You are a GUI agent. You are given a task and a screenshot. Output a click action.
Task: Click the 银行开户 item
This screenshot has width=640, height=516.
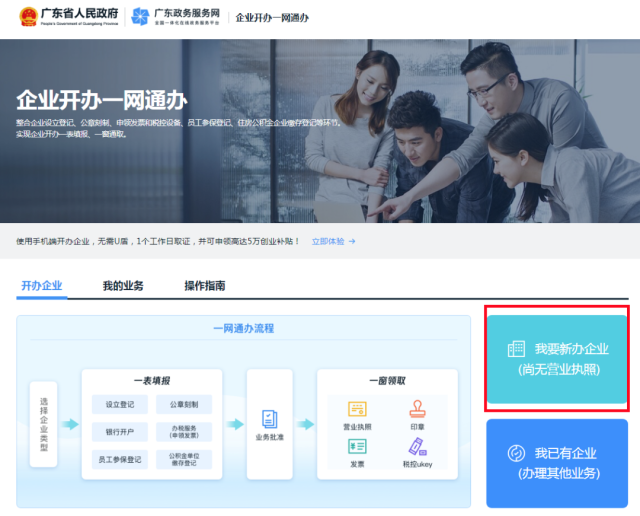coord(120,432)
